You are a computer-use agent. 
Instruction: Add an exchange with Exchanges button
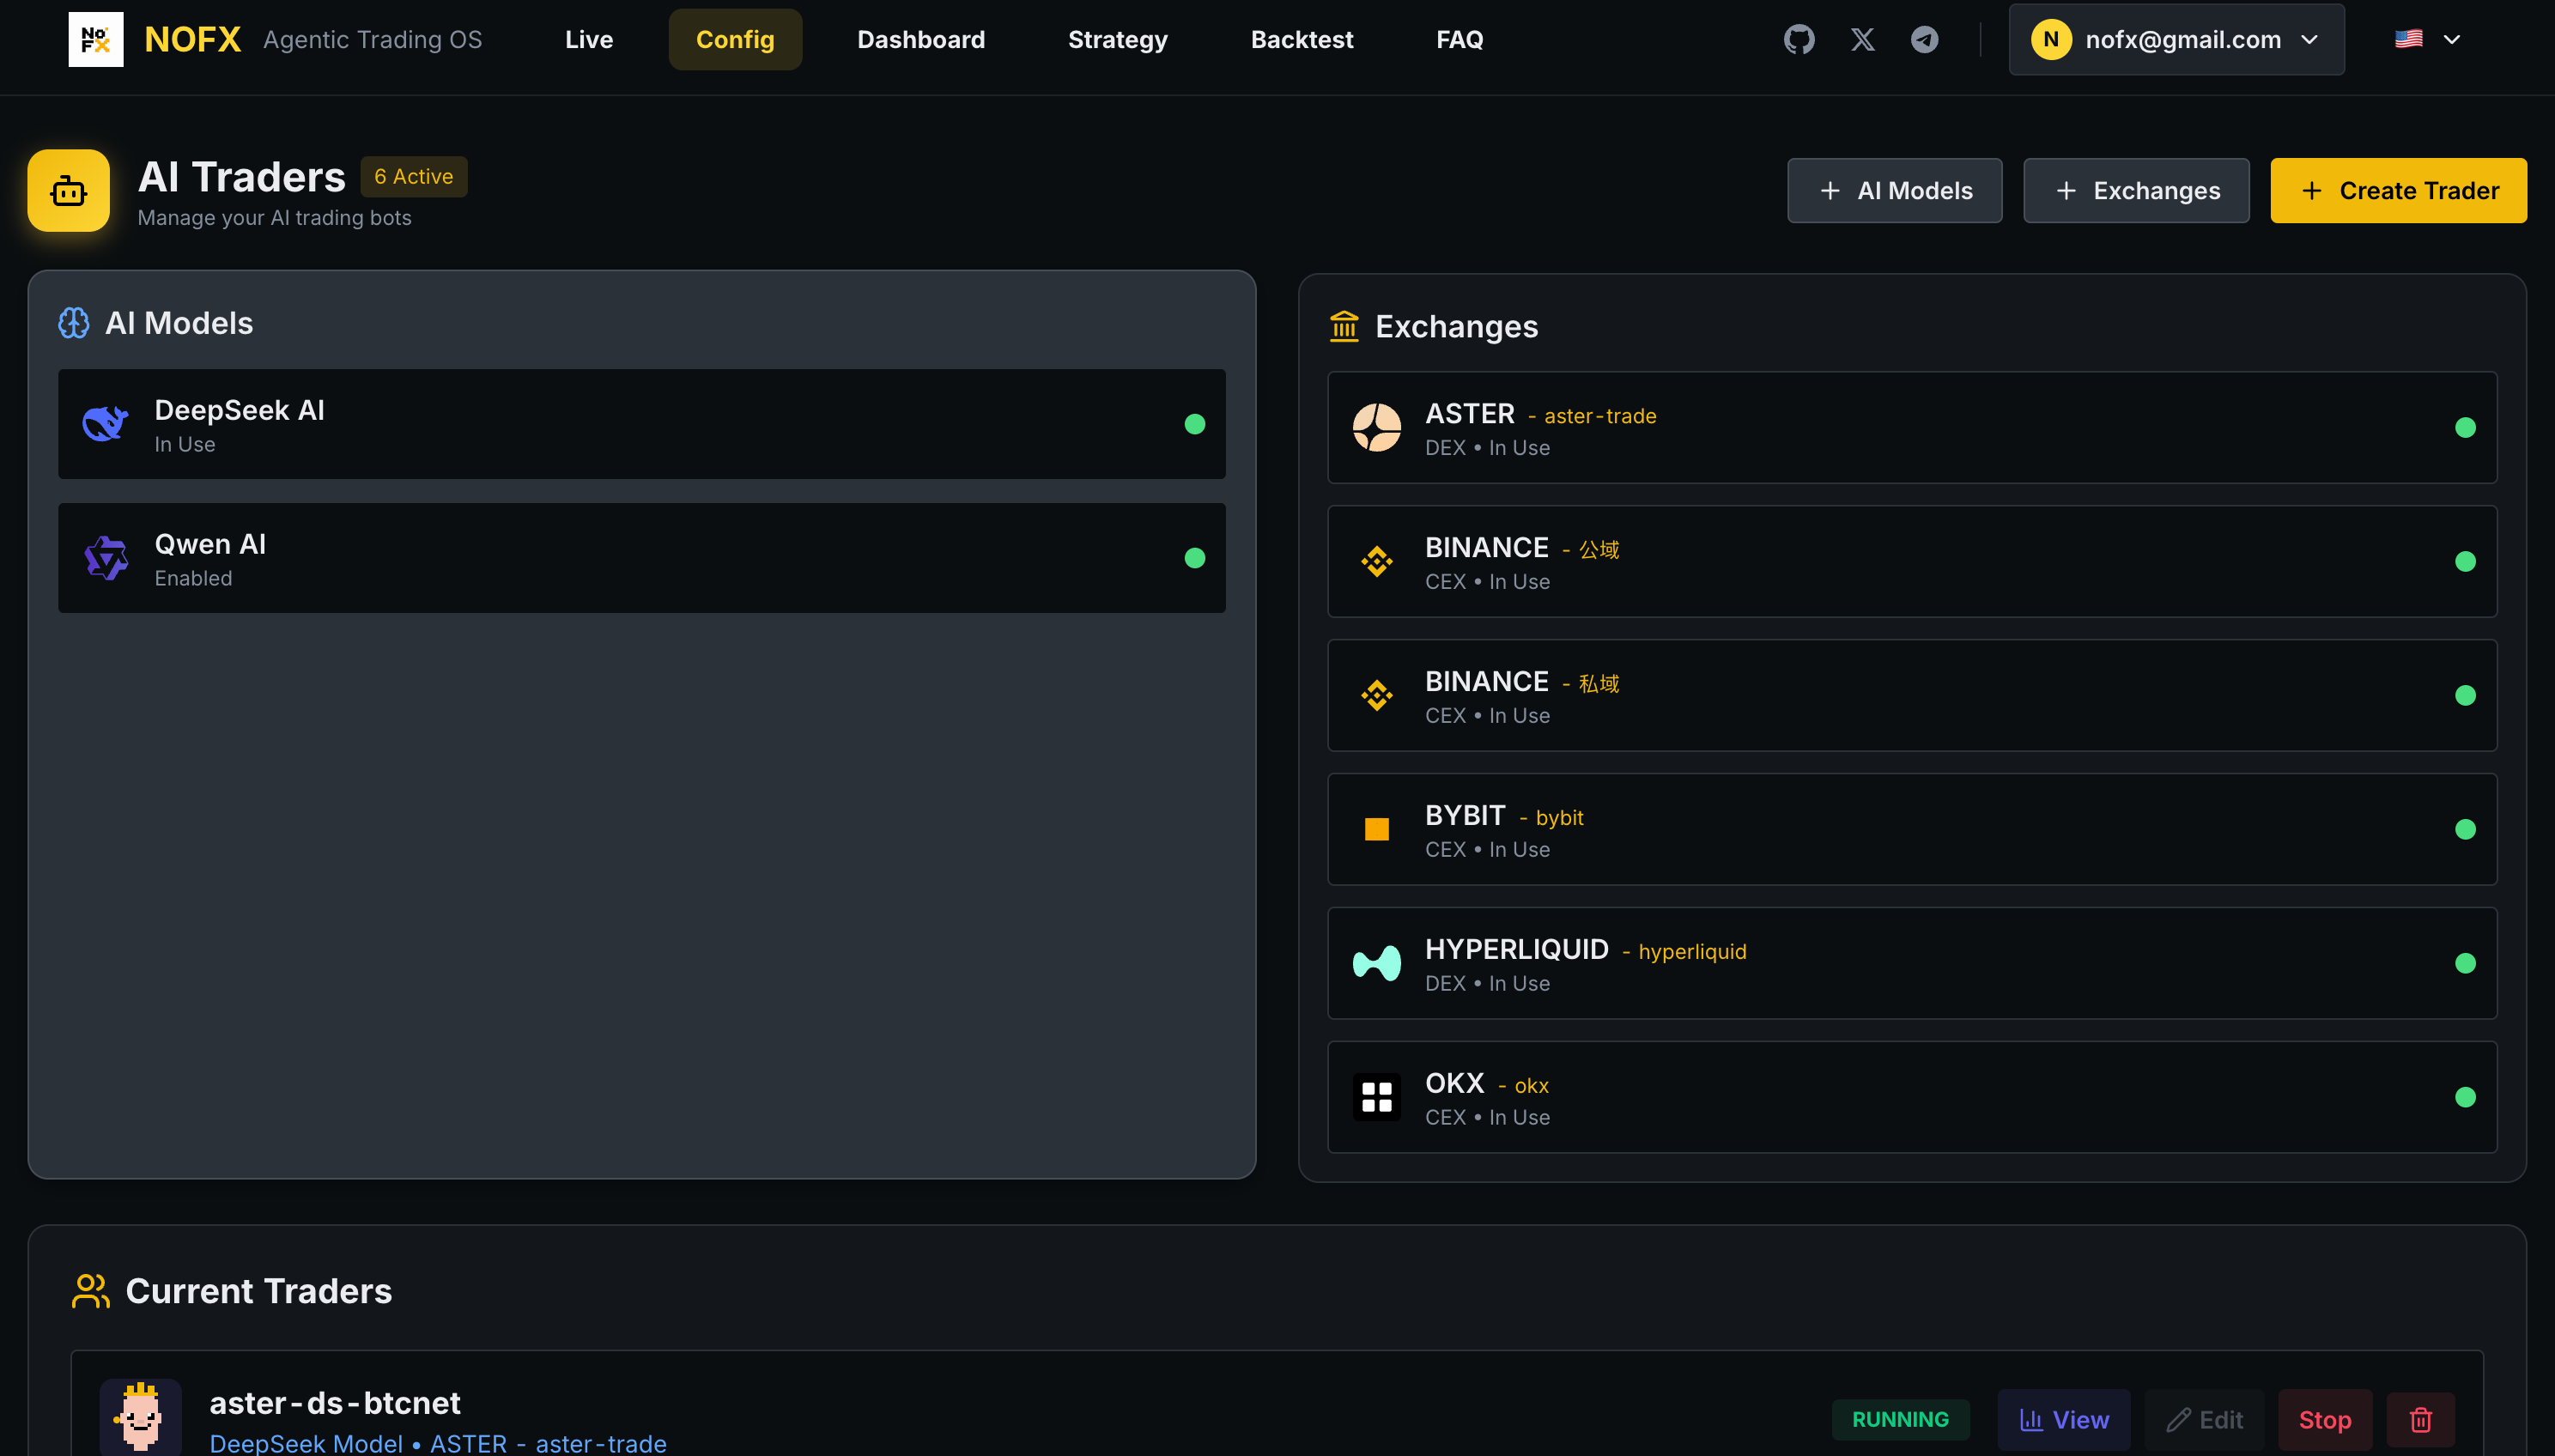coord(2137,190)
